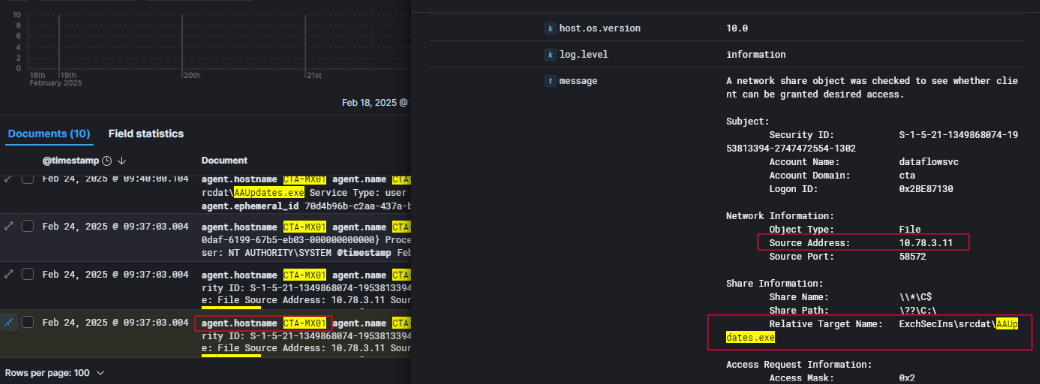The height and width of the screenshot is (384, 1040).
Task: Click the information log.level value
Action: pyautogui.click(x=756, y=55)
